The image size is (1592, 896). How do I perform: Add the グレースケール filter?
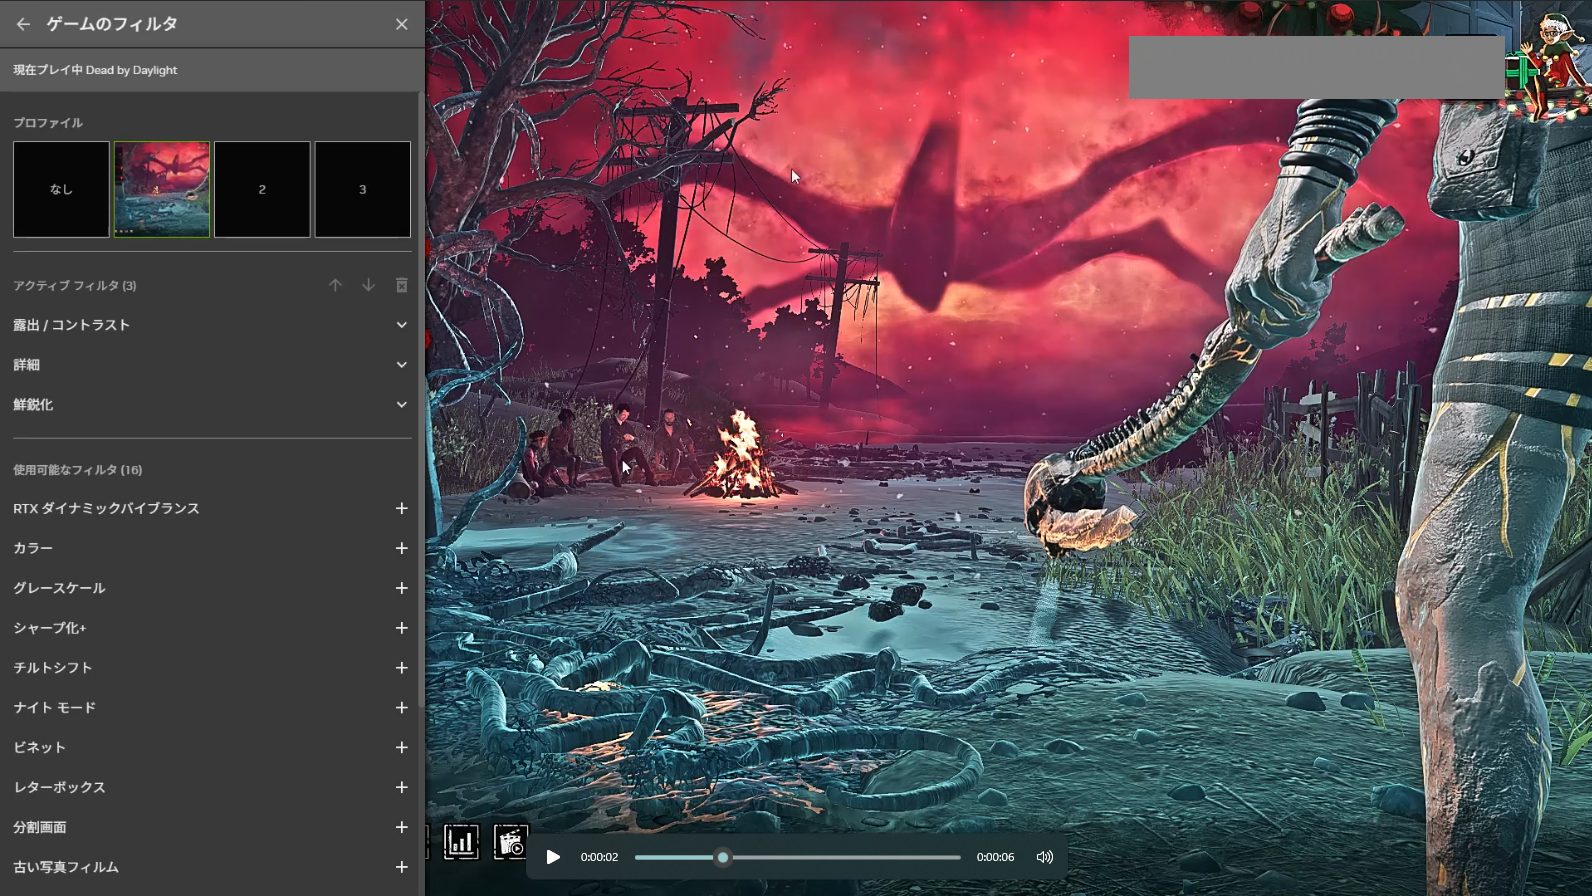click(401, 588)
